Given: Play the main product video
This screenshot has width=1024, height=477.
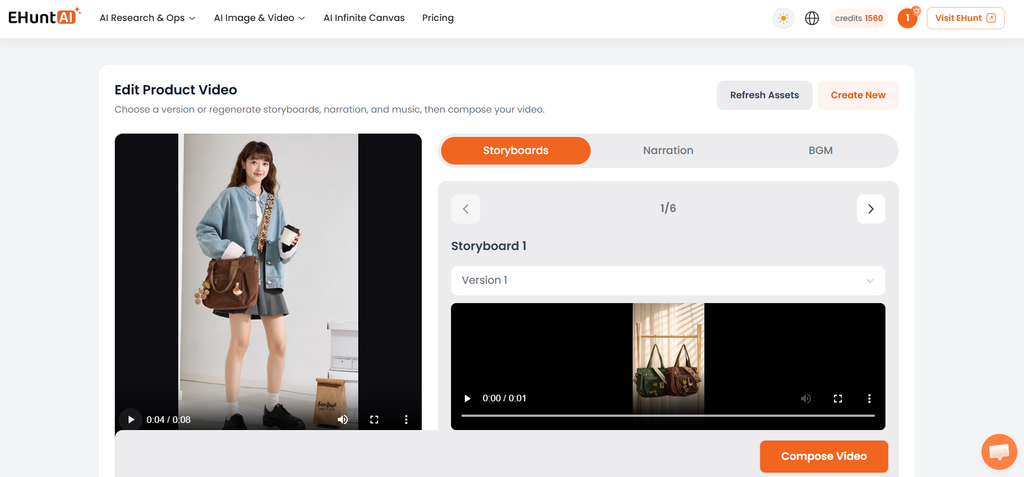Looking at the screenshot, I should 131,419.
